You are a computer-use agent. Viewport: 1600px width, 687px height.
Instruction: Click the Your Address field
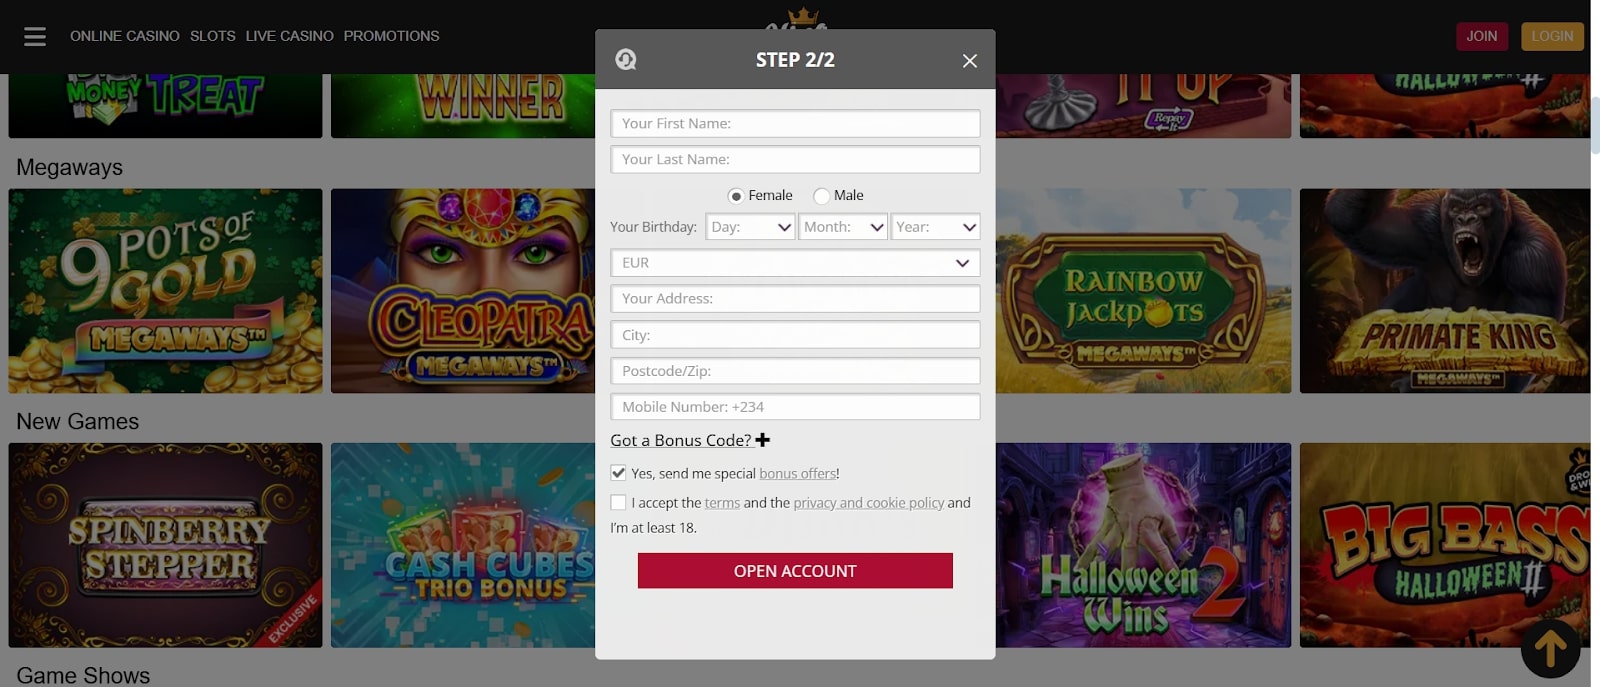tap(795, 299)
